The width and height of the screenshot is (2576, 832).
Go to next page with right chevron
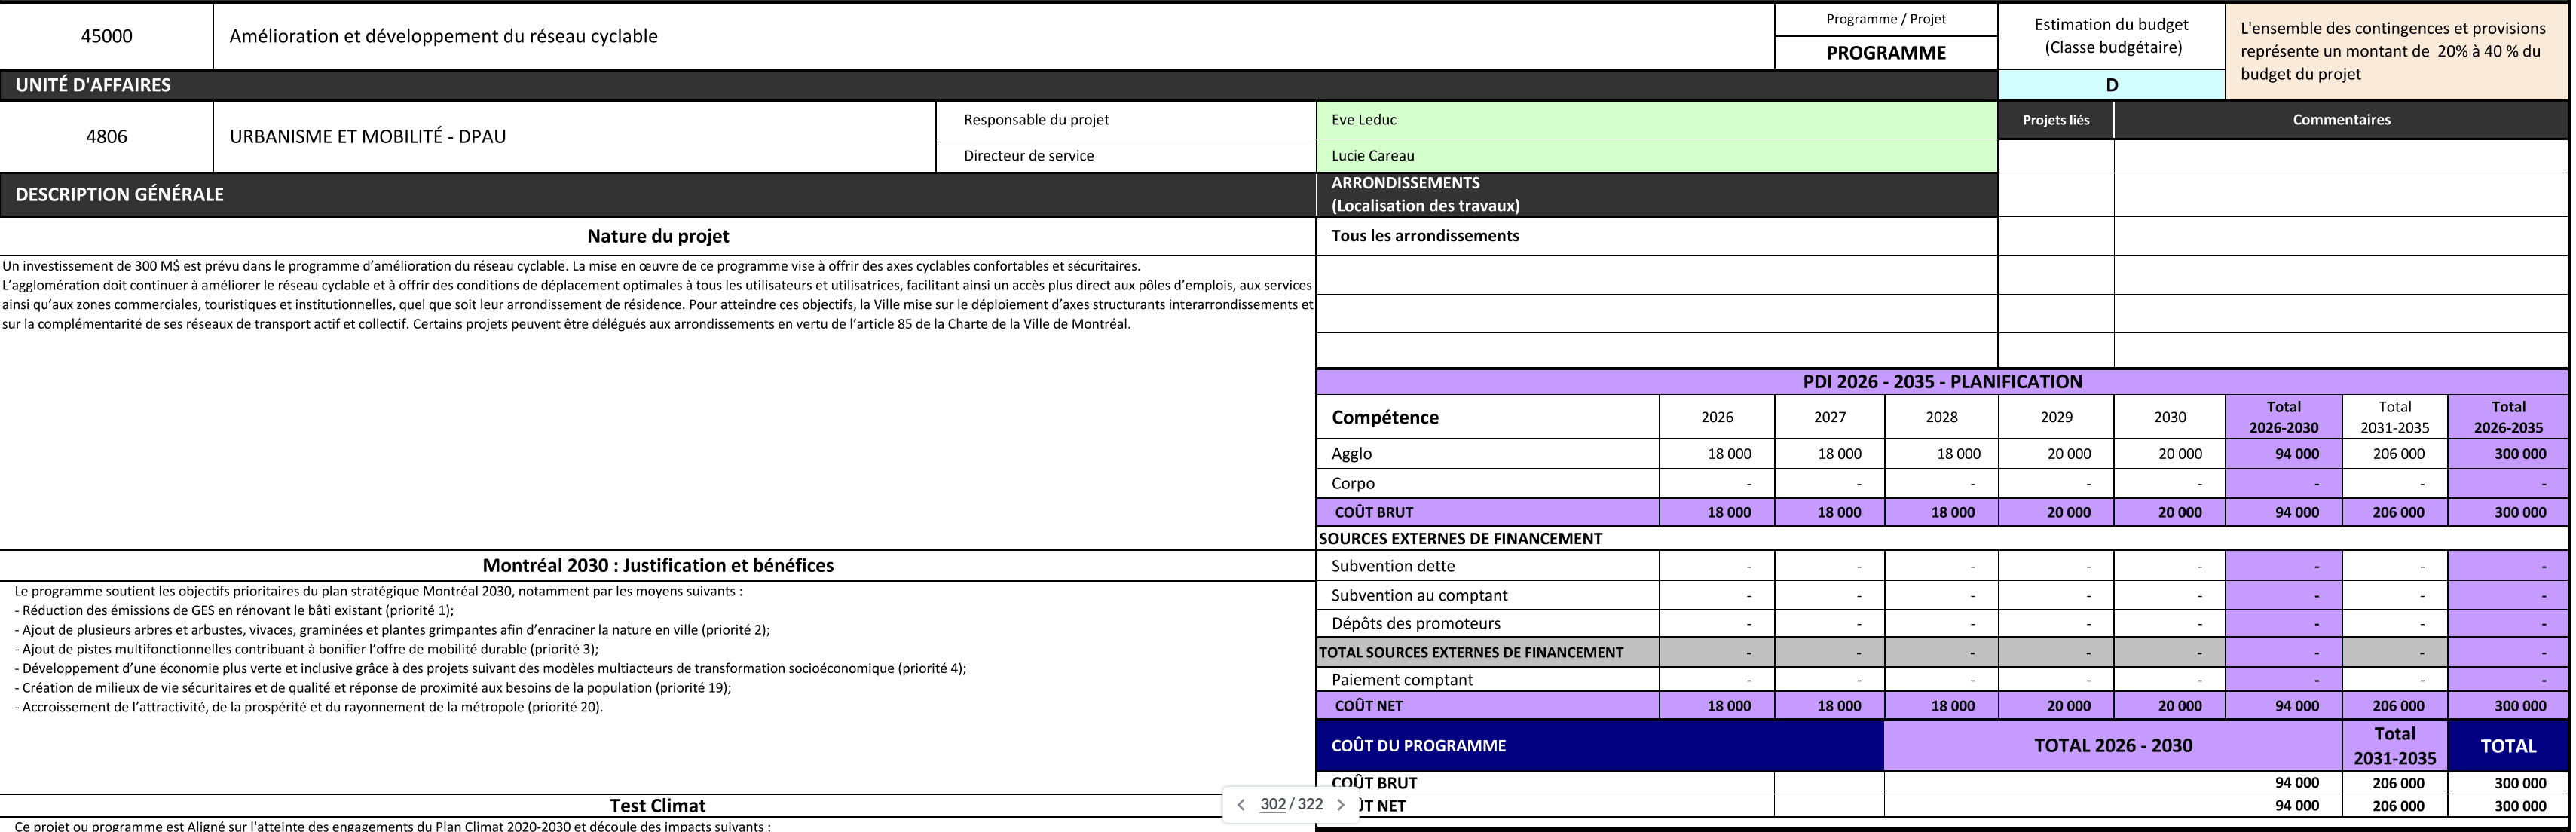click(1341, 805)
